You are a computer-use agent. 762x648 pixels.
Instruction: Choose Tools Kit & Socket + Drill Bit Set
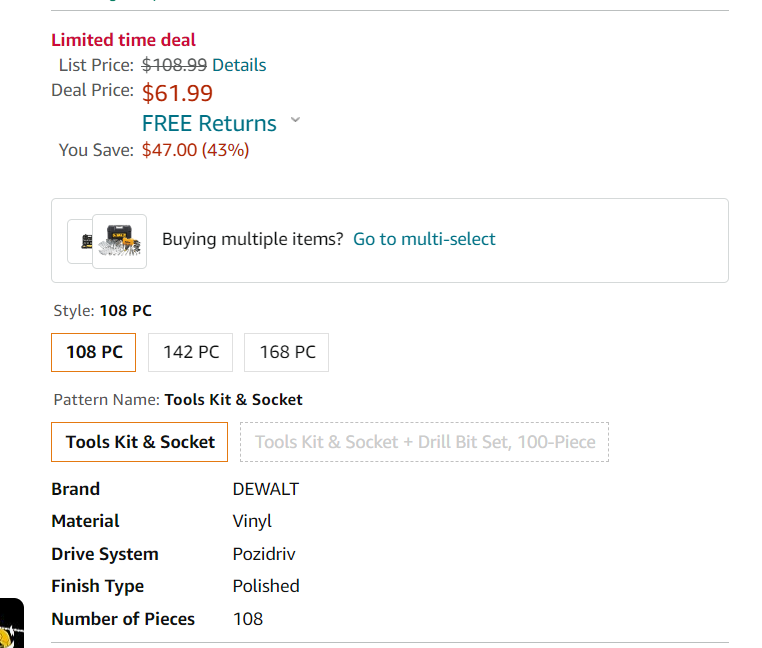coord(424,442)
